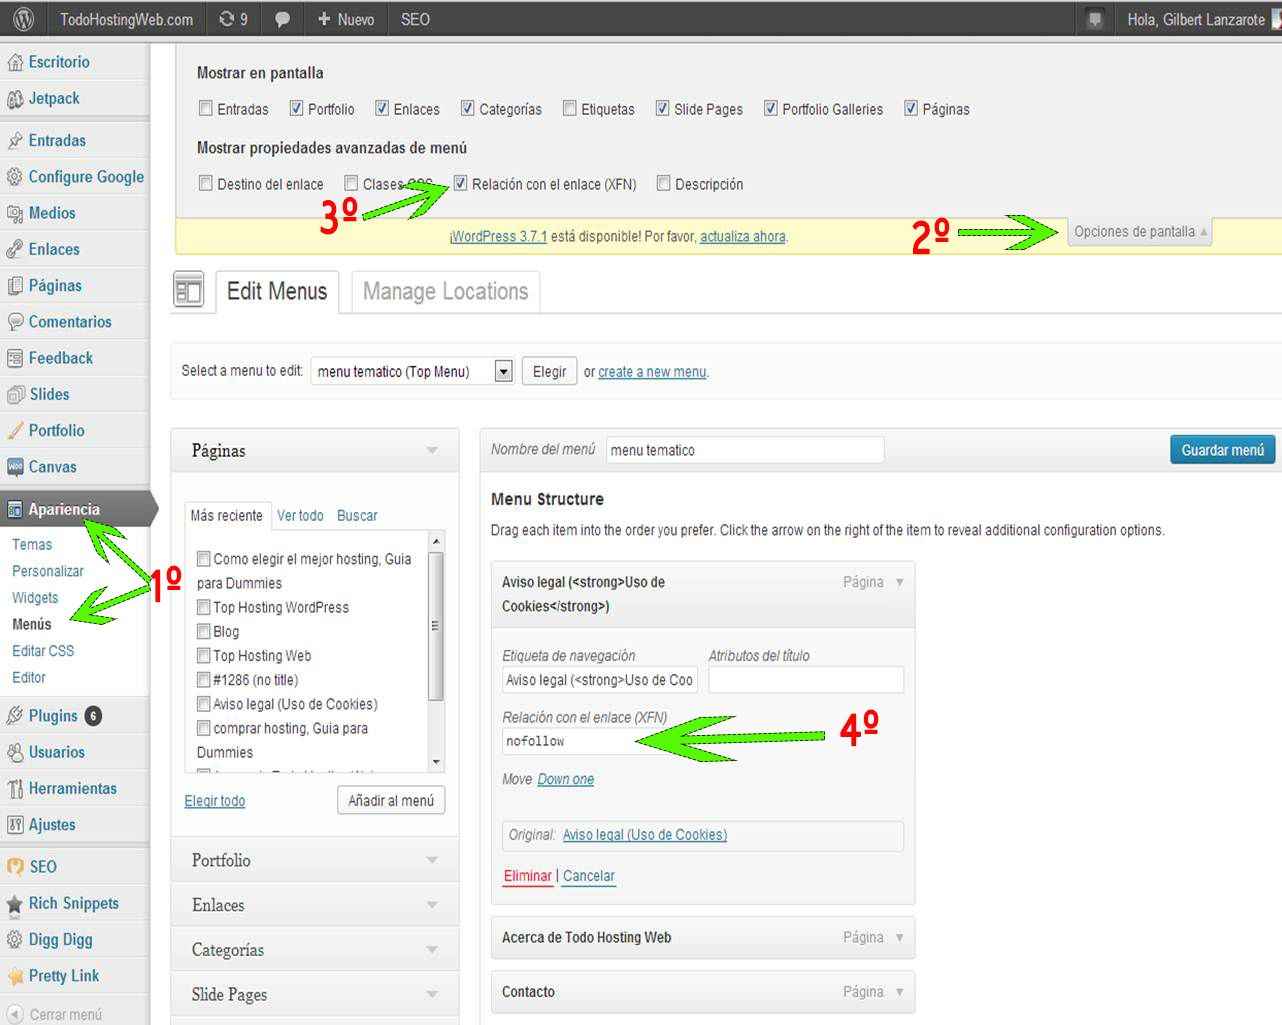
Task: Click the SEO sidebar icon
Action: tap(15, 867)
